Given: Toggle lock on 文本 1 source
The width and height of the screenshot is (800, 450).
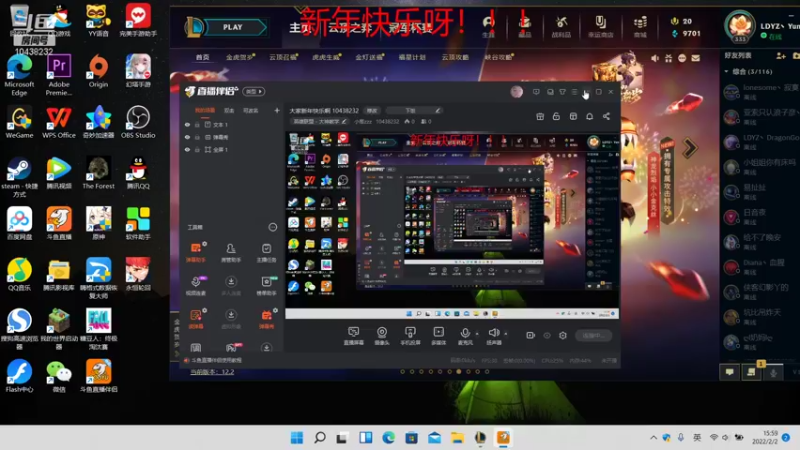Looking at the screenshot, I should [x=197, y=124].
